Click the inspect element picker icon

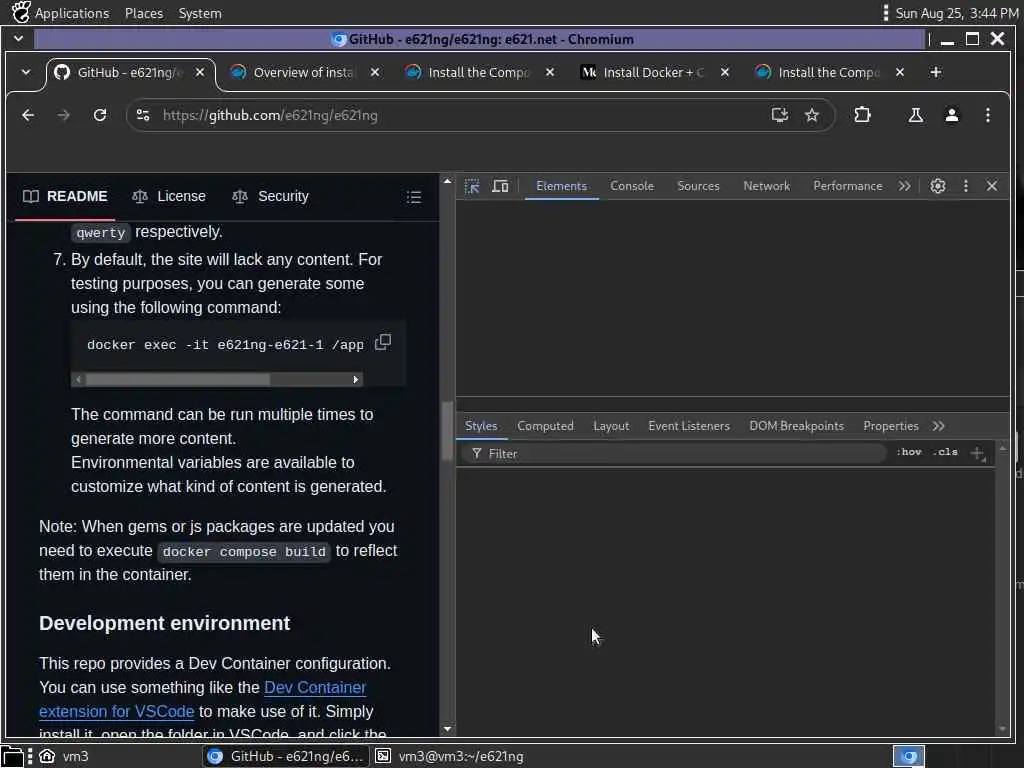[x=472, y=186]
